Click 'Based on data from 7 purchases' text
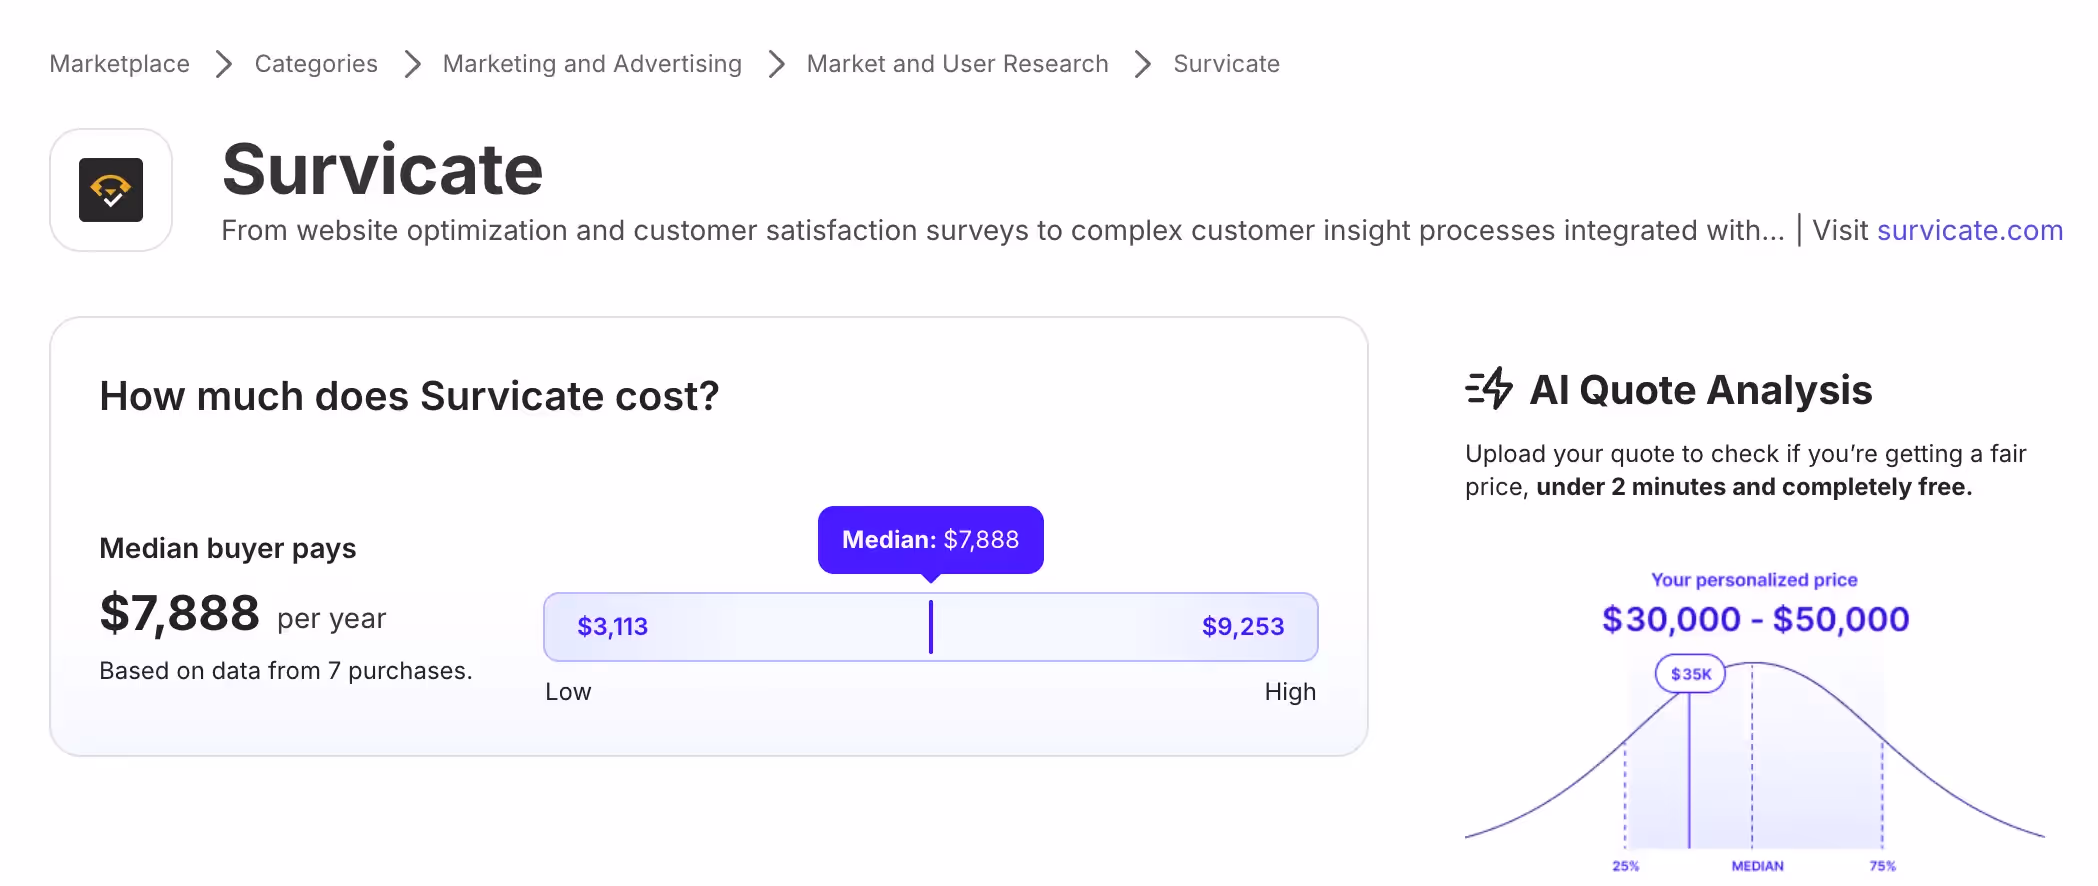Screen dimensions: 2098x886 (x=286, y=671)
